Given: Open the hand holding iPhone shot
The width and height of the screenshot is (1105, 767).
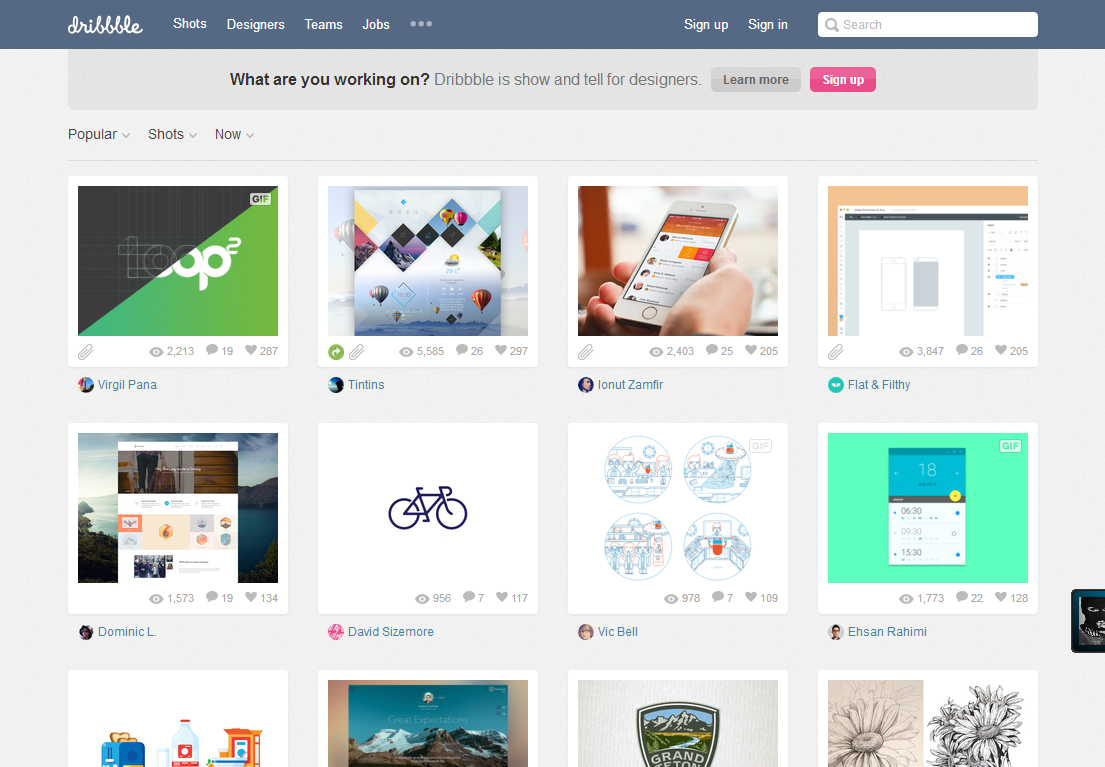Looking at the screenshot, I should click(678, 261).
